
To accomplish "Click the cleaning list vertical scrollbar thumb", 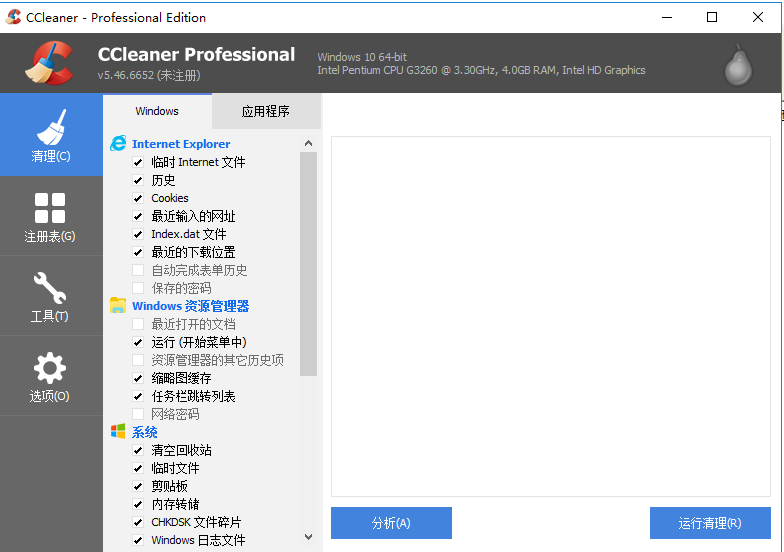I will [308, 262].
